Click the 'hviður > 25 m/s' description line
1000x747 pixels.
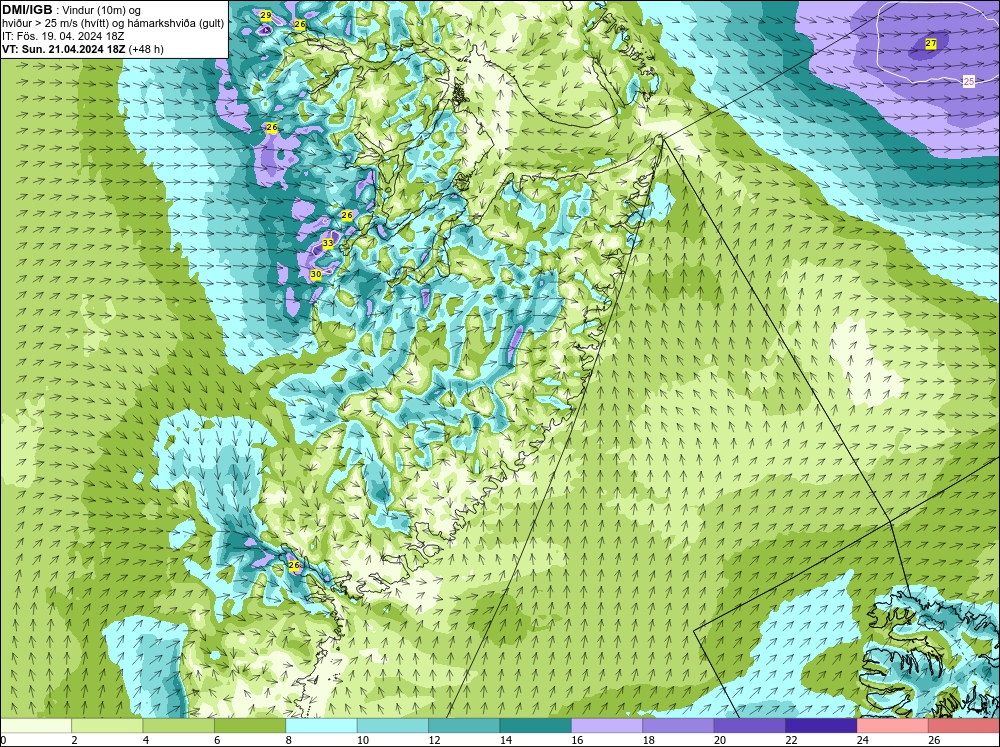[x=113, y=23]
